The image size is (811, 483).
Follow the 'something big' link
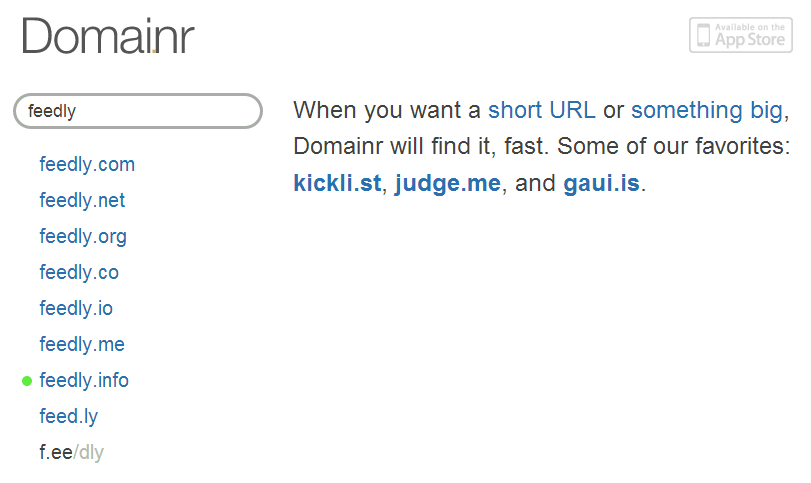pos(707,110)
